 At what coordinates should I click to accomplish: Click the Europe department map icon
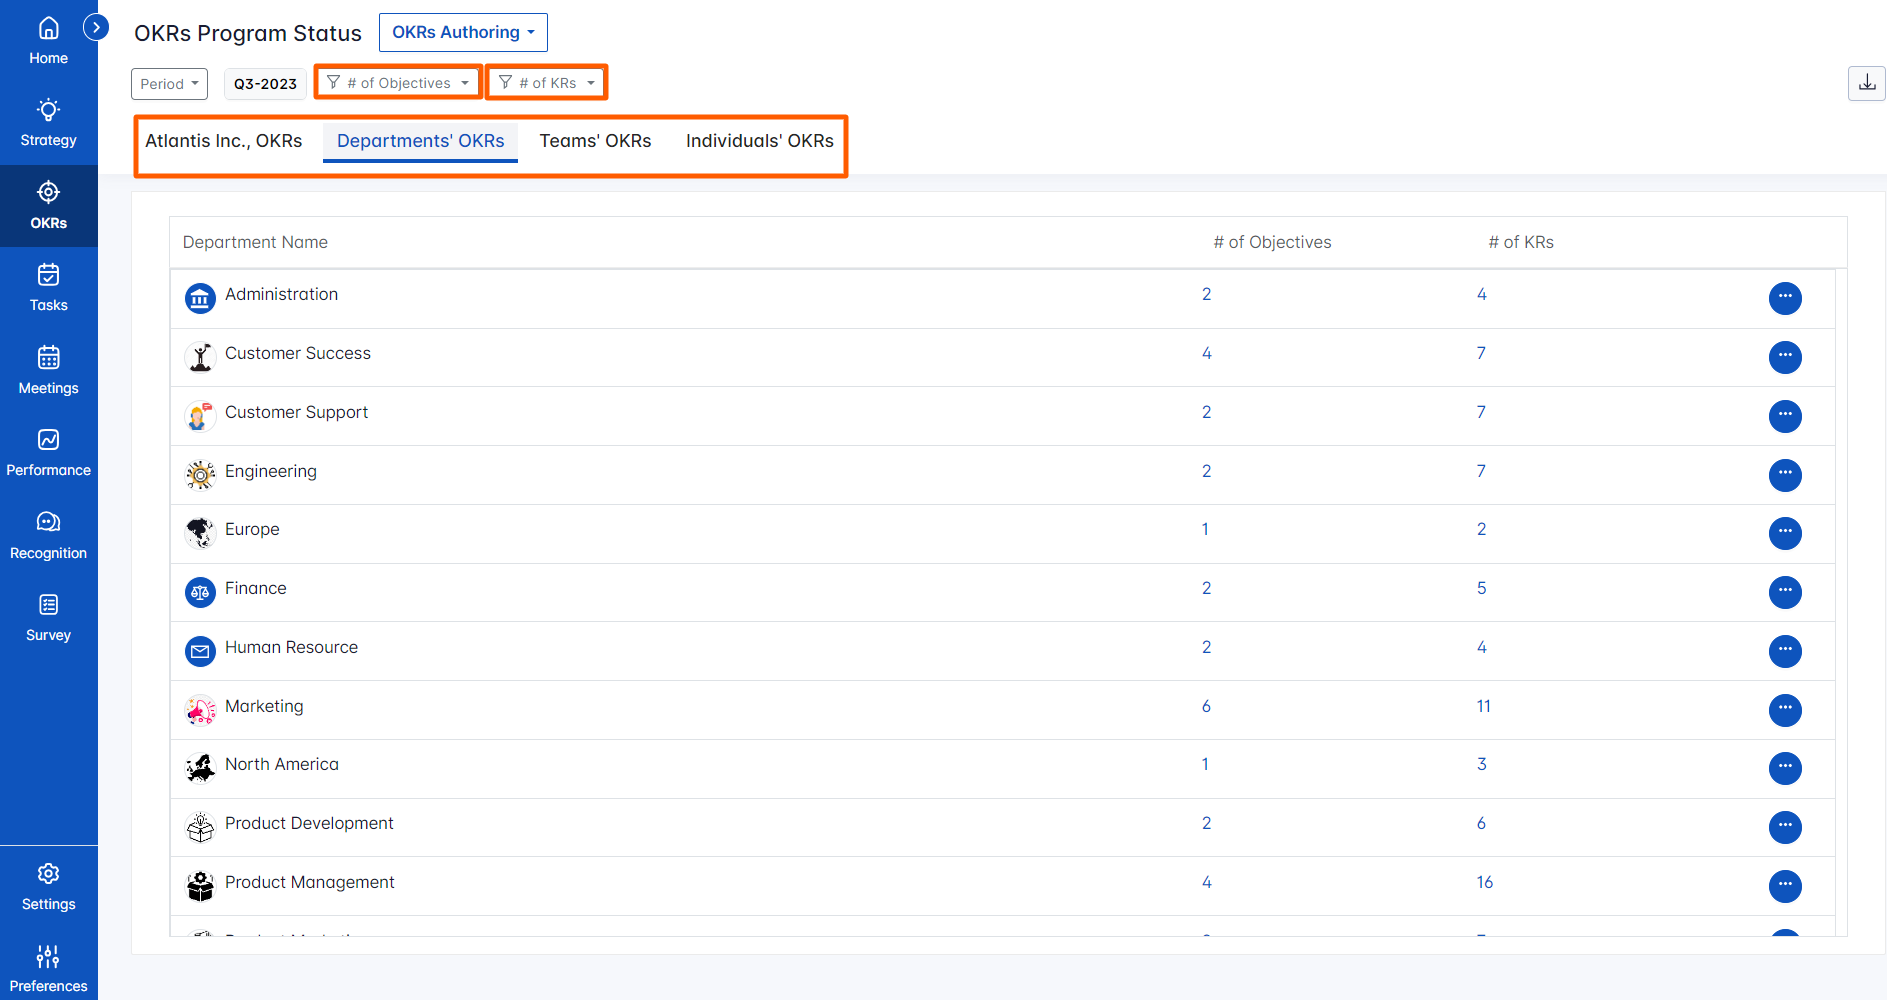click(200, 533)
